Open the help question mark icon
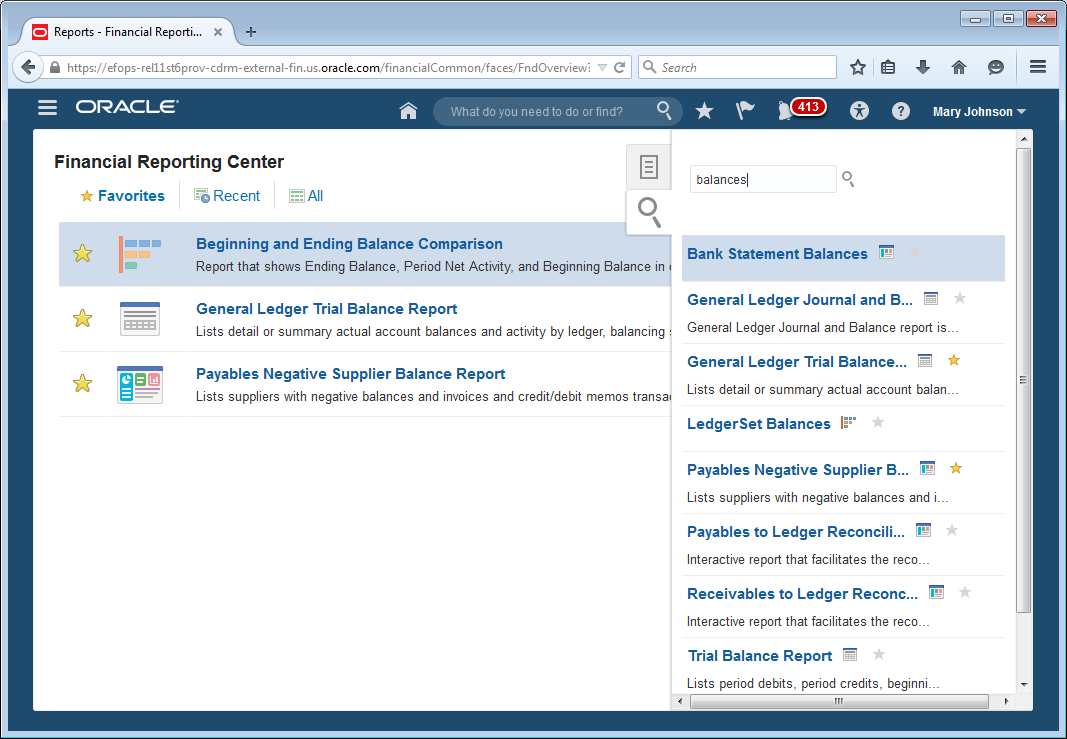This screenshot has height=739, width=1067. (901, 111)
